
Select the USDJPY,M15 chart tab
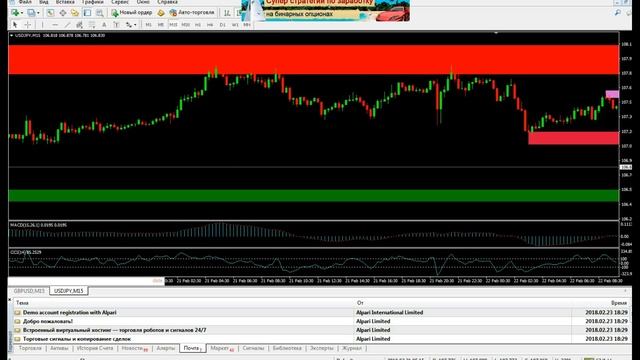(x=69, y=291)
